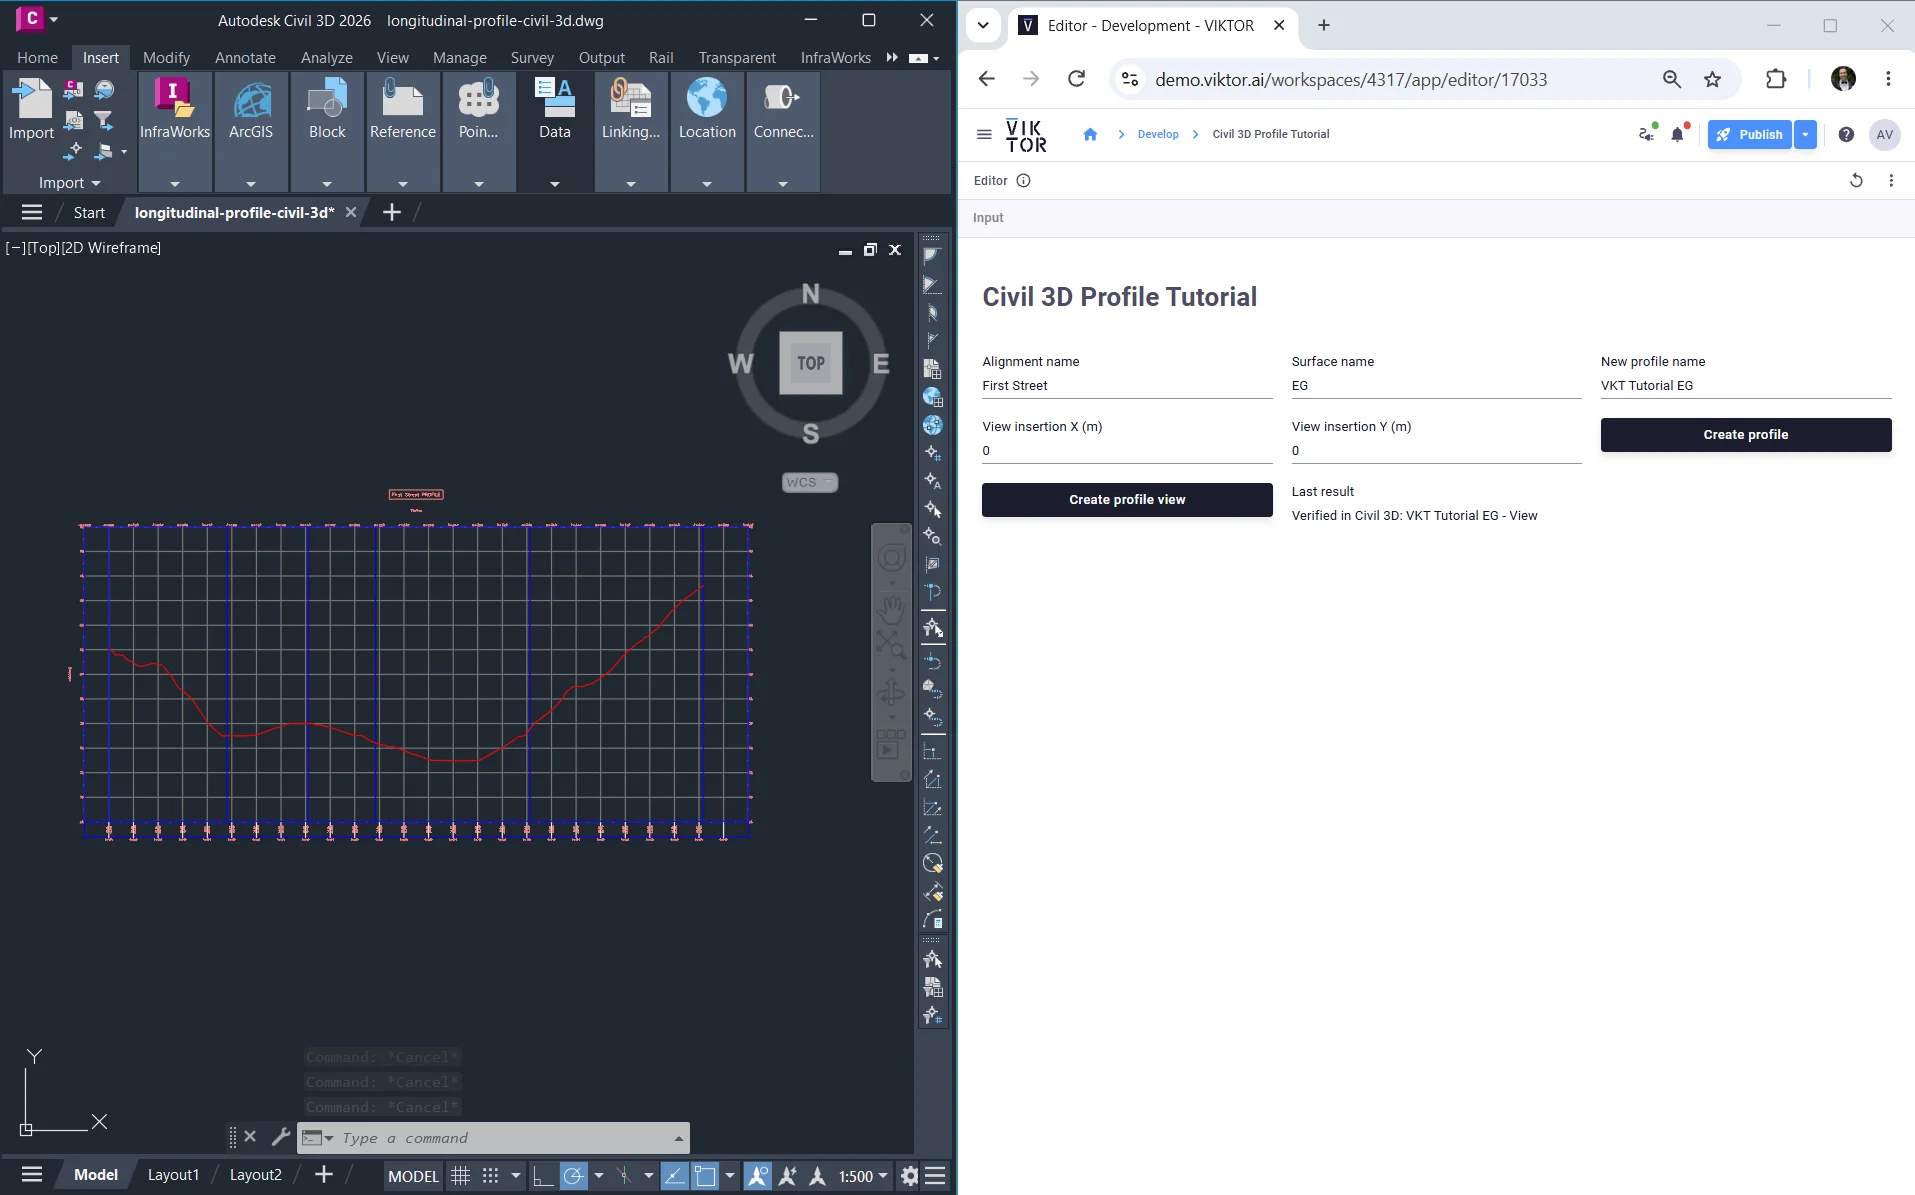1915x1195 pixels.
Task: Open the annotation scale 1:500 dropdown
Action: pos(863,1176)
